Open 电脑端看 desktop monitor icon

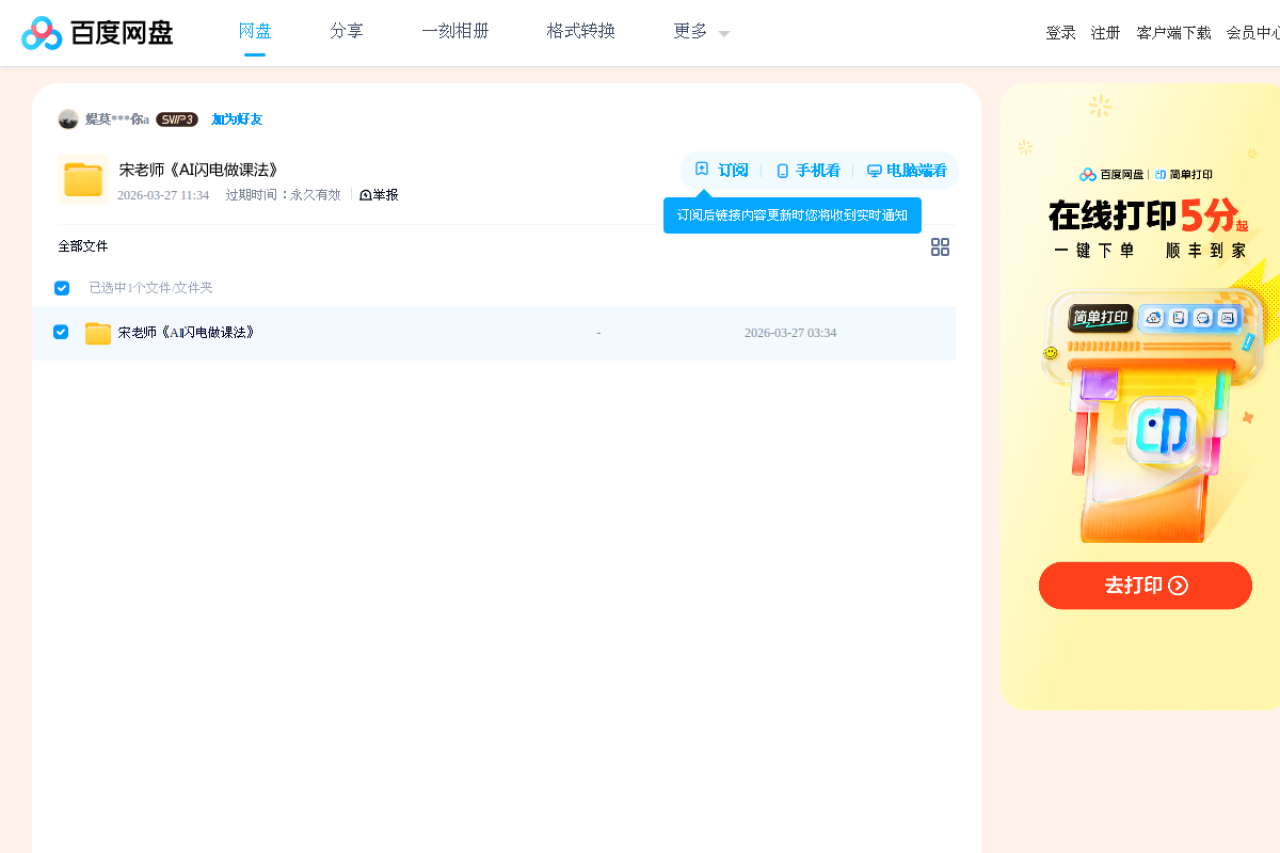coord(874,170)
